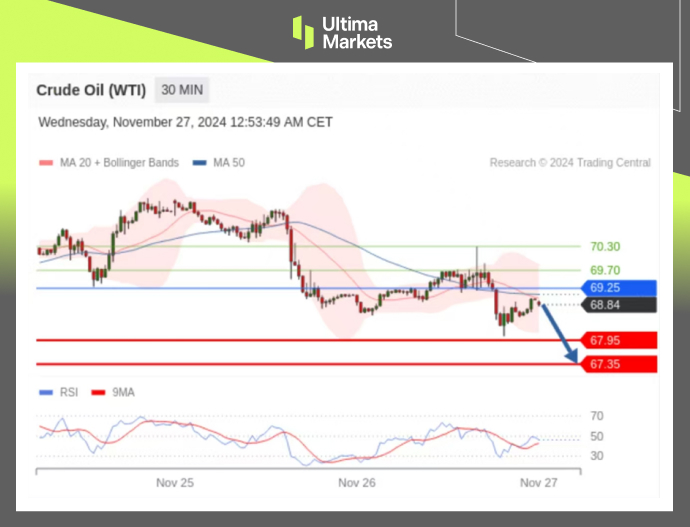This screenshot has width=690, height=527.
Task: Click the Nov 27 date axis label
Action: coord(539,482)
